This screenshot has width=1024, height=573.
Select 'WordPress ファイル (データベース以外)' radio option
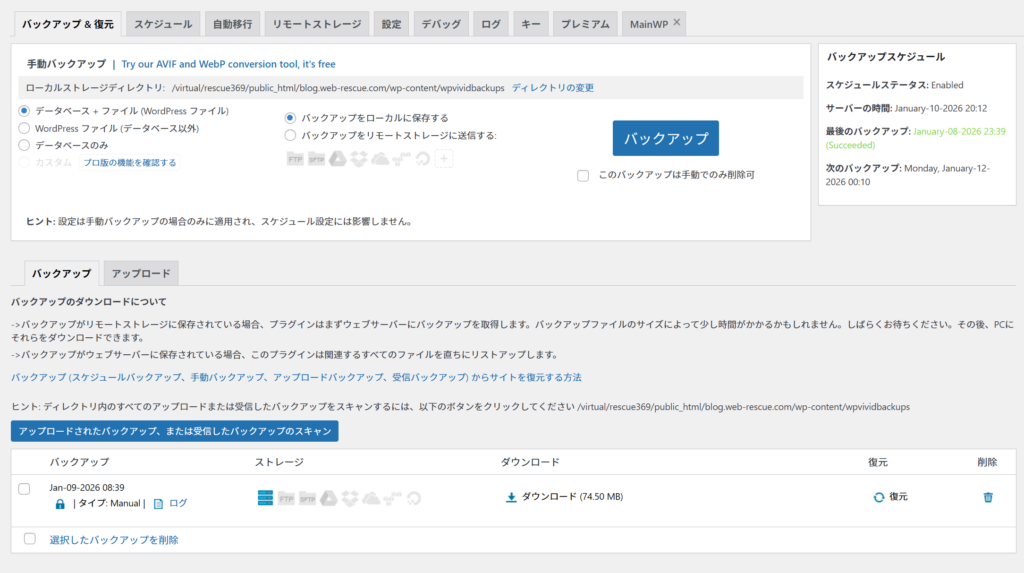(x=25, y=128)
